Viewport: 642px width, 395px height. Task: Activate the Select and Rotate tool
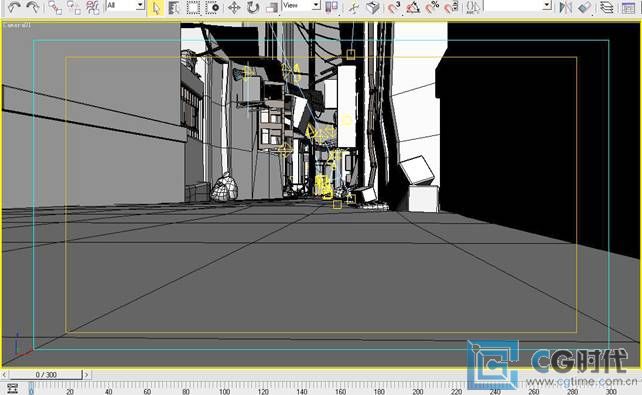point(253,8)
